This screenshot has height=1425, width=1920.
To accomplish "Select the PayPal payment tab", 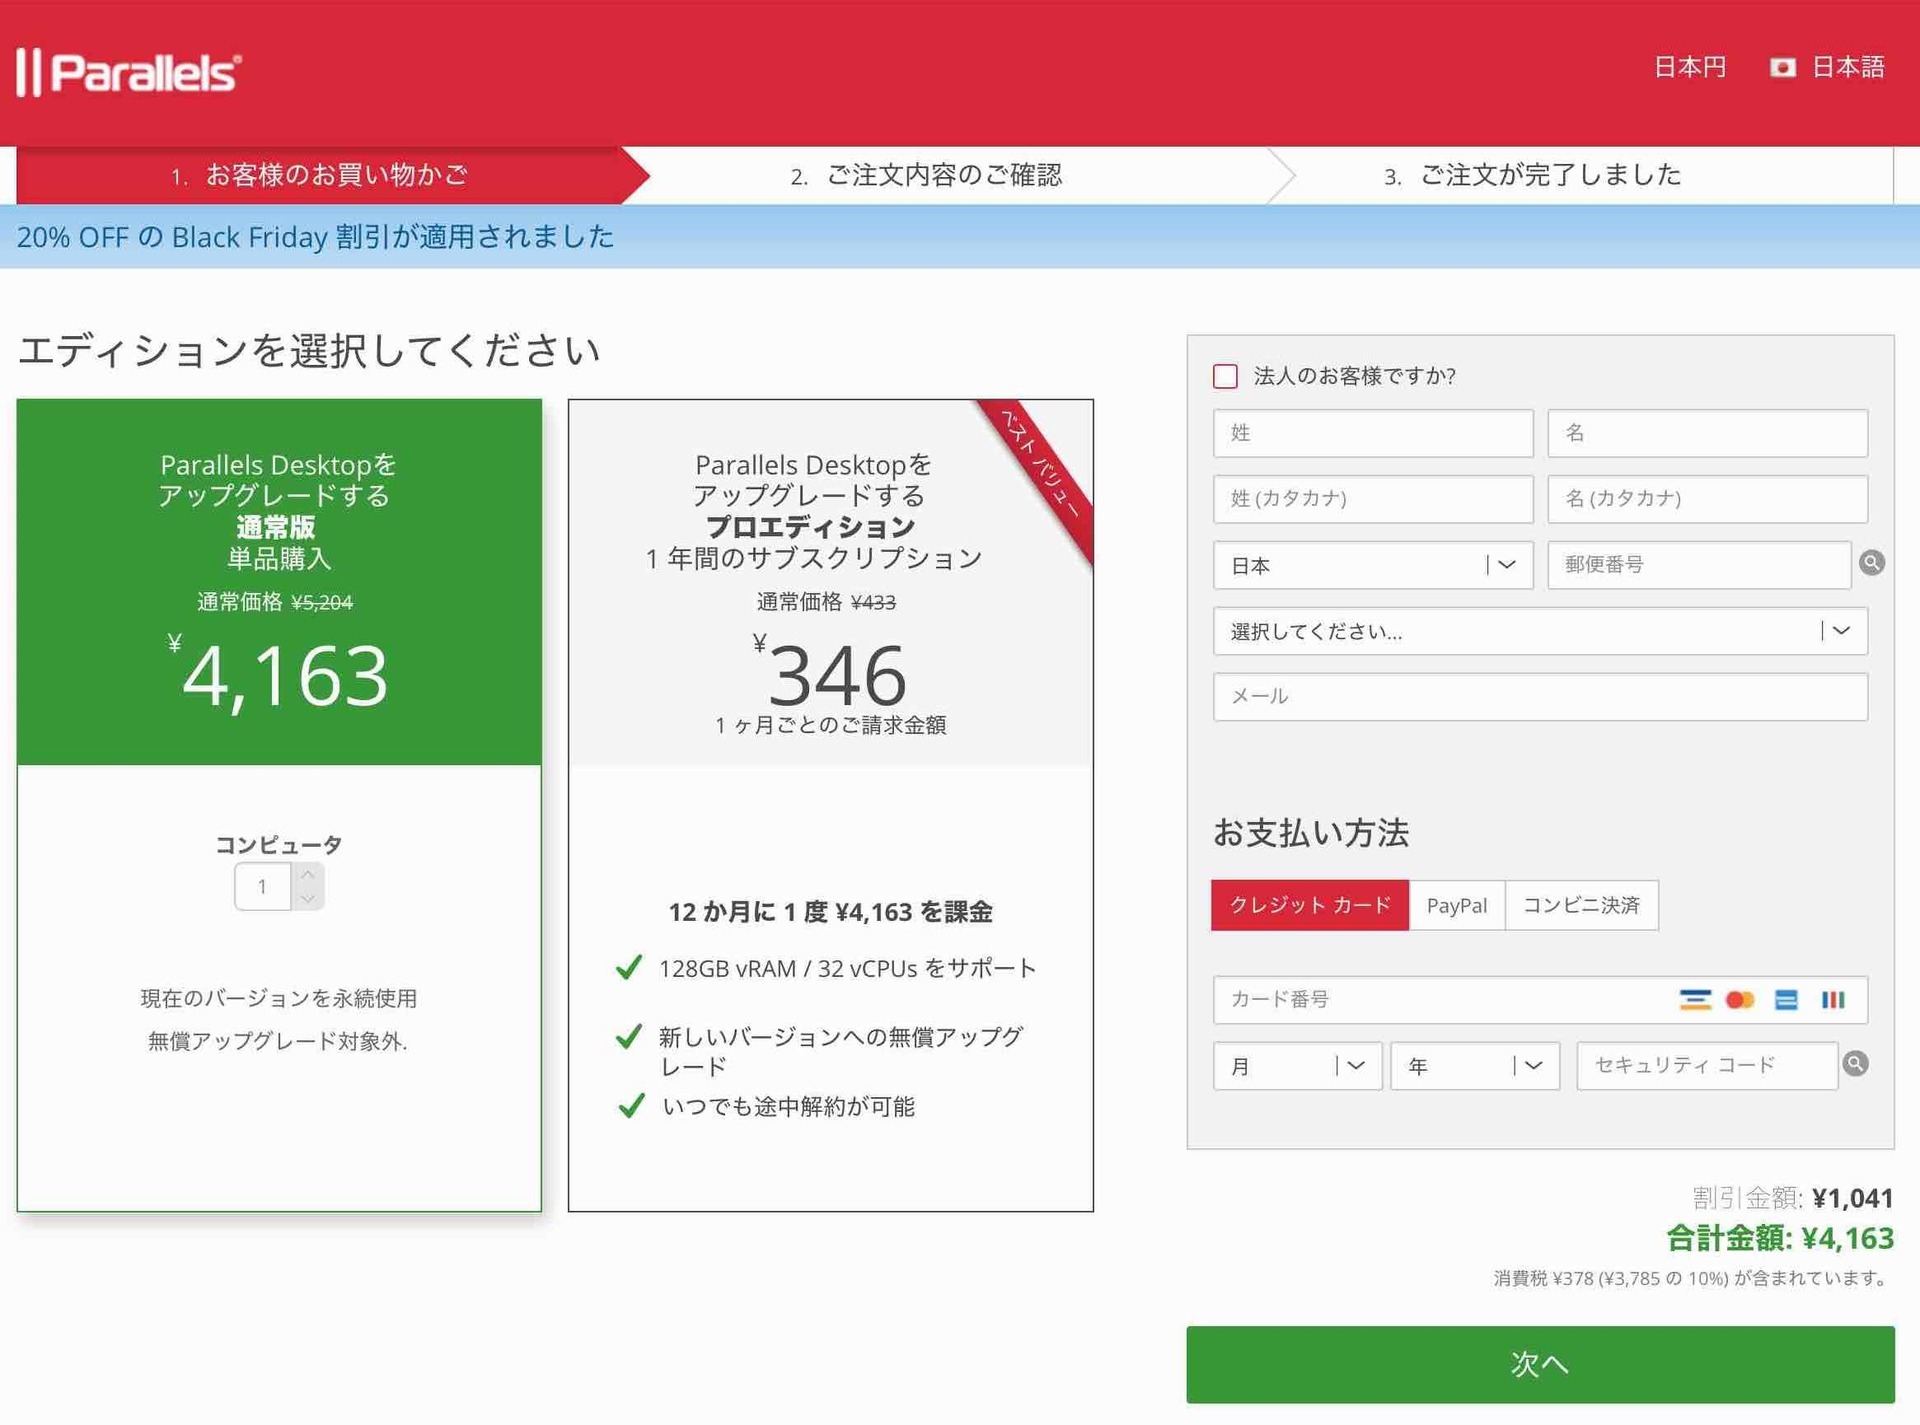I will click(x=1457, y=905).
